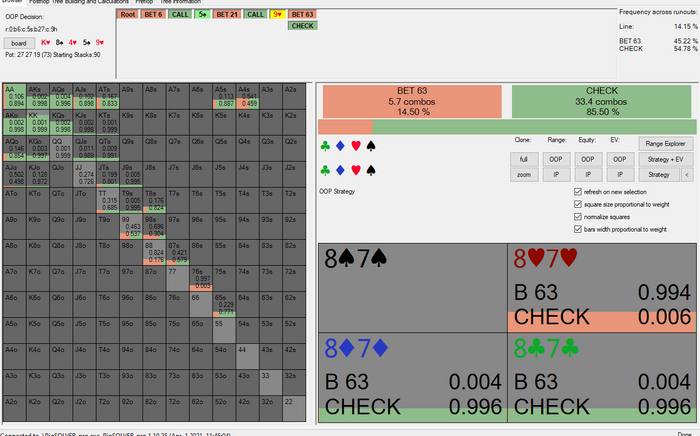
Task: Select JTs cell in hand matrix
Action: (x=108, y=174)
